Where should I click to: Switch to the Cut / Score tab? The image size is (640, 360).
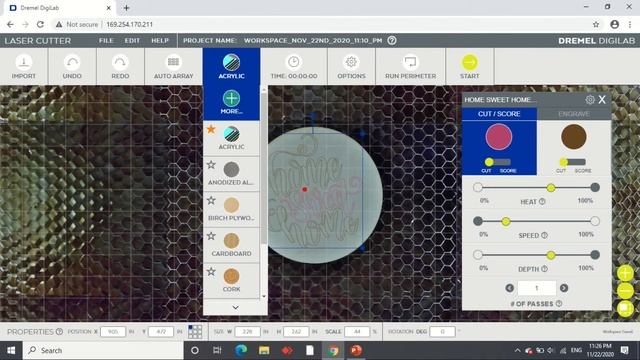[499, 114]
